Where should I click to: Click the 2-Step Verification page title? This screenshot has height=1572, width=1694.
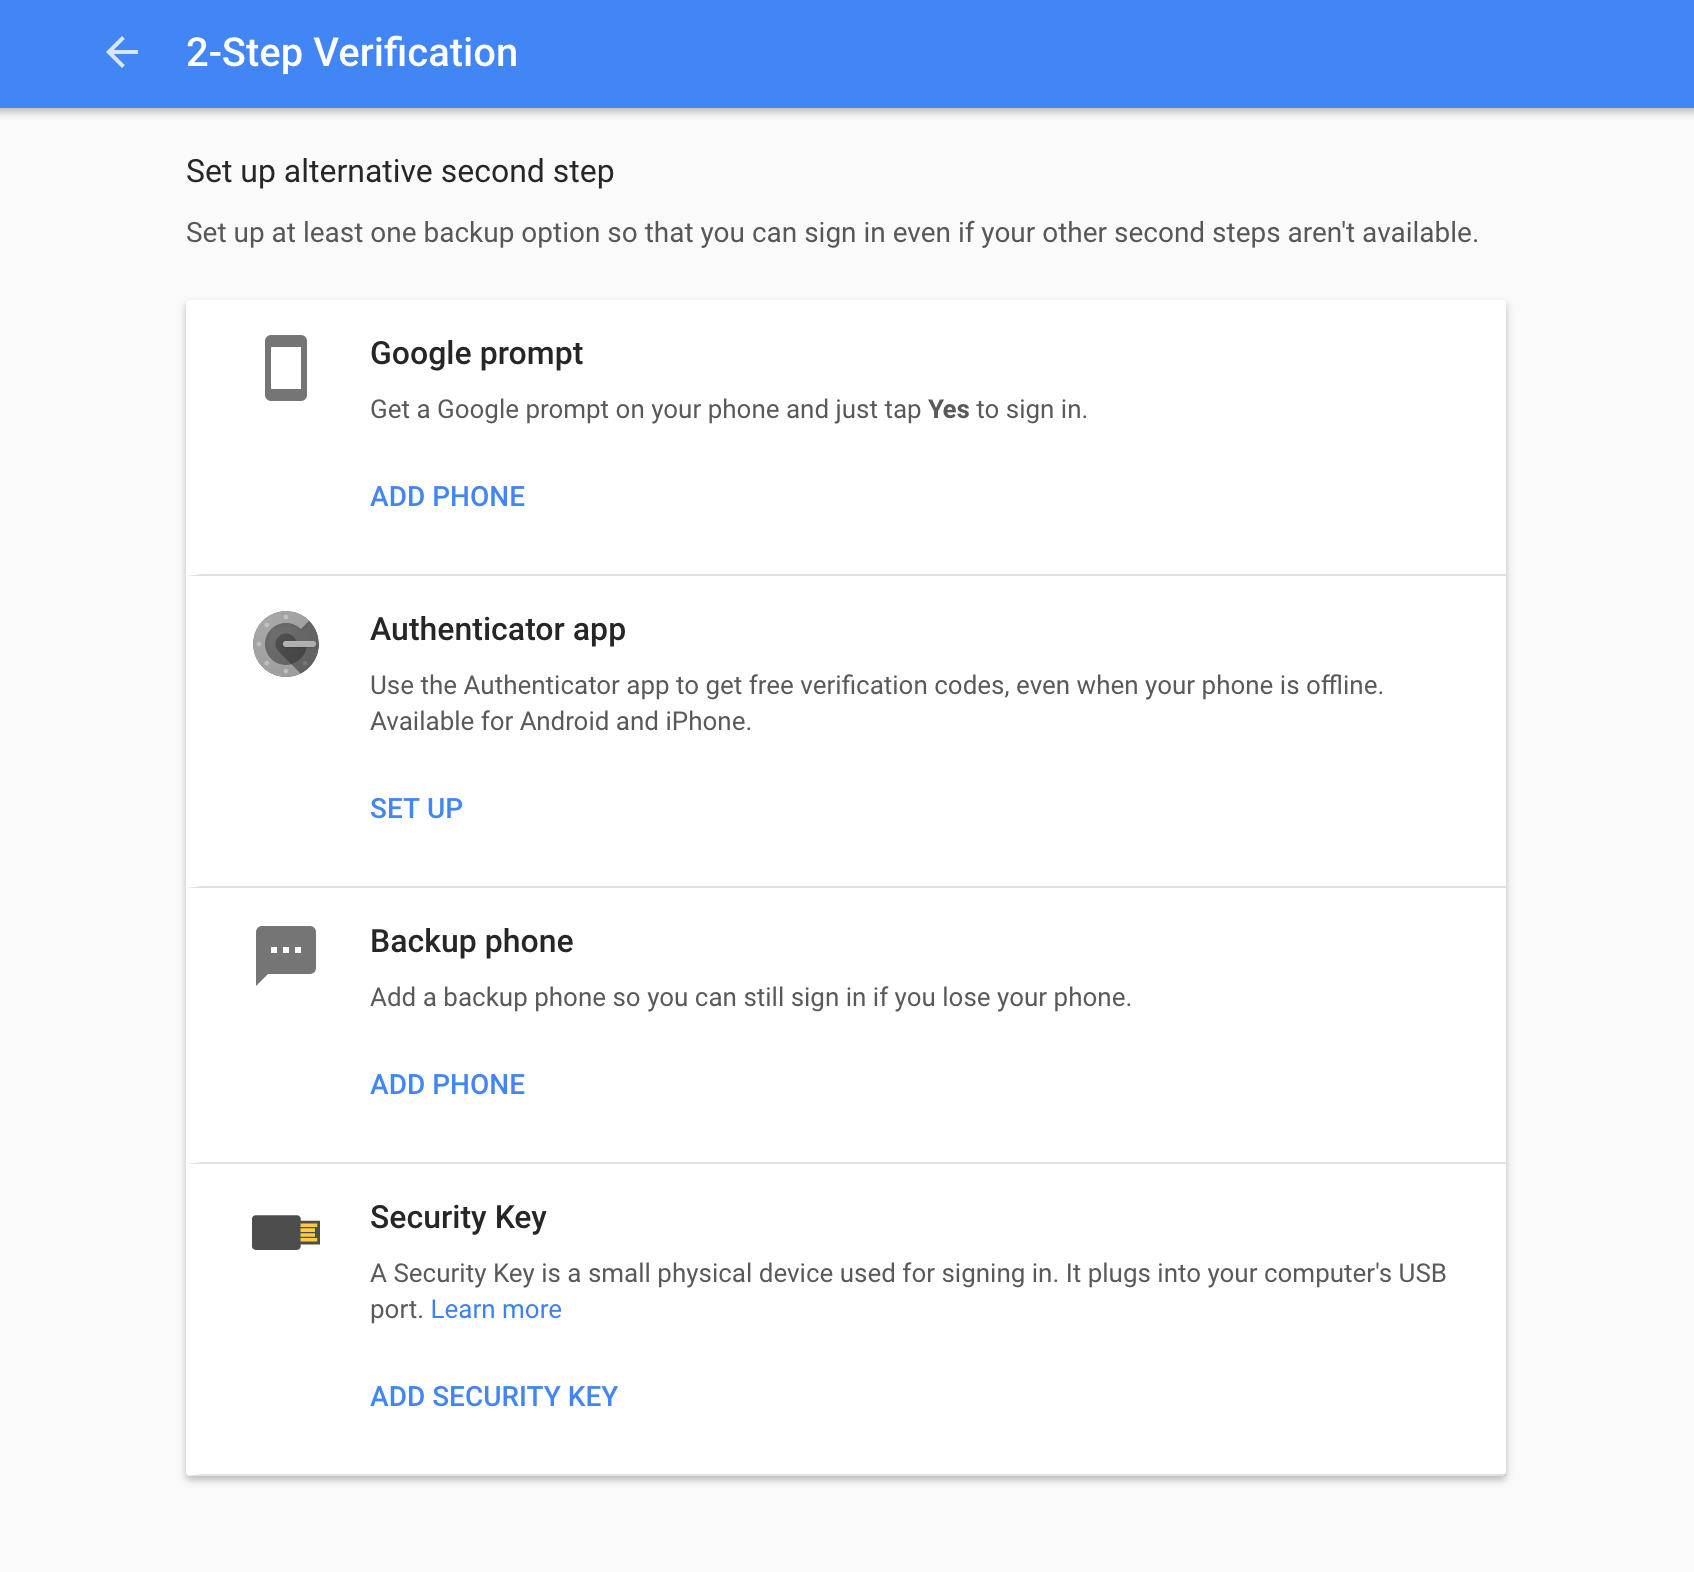point(352,53)
